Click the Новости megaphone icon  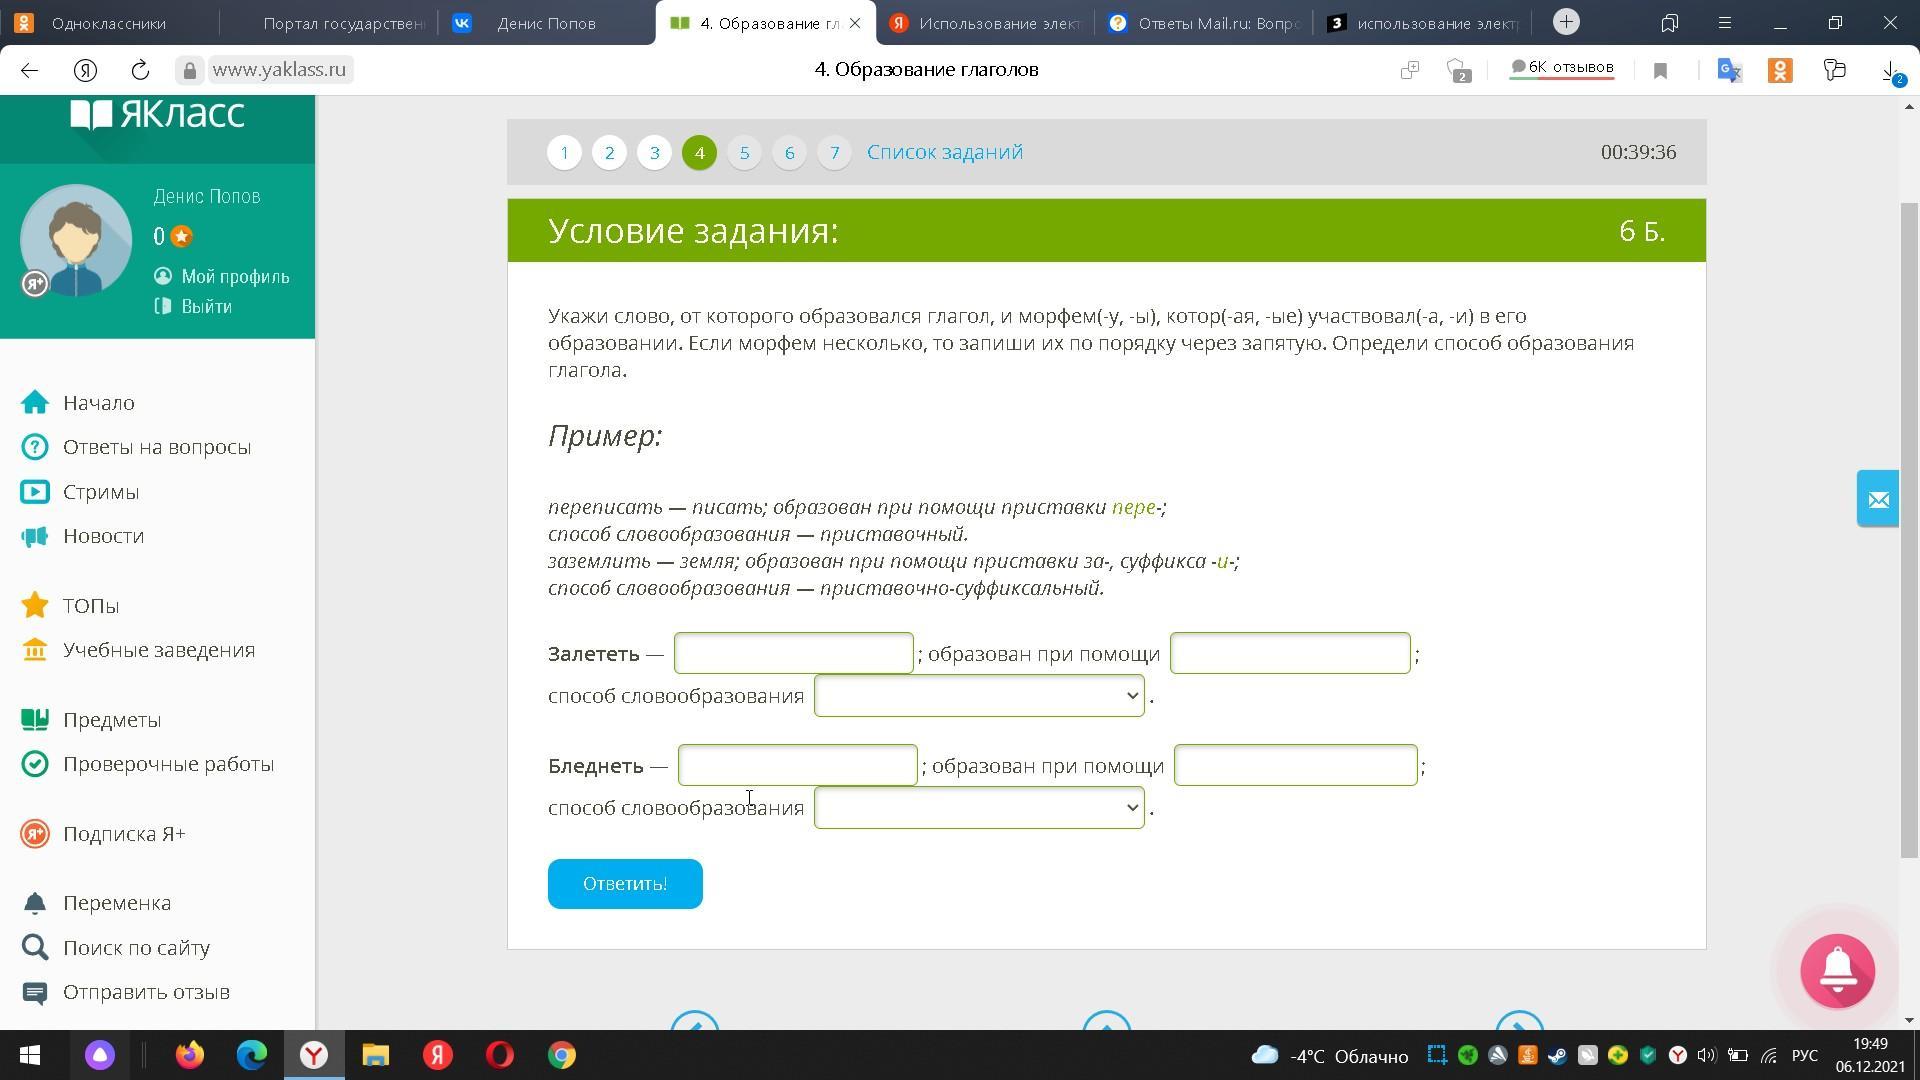[x=35, y=537]
